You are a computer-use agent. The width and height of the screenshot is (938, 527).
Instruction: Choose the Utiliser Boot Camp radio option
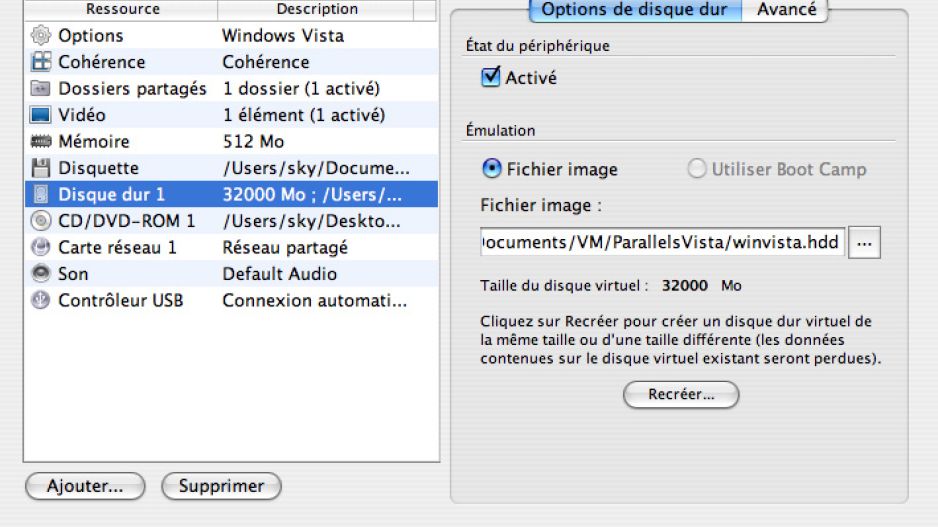click(x=696, y=169)
